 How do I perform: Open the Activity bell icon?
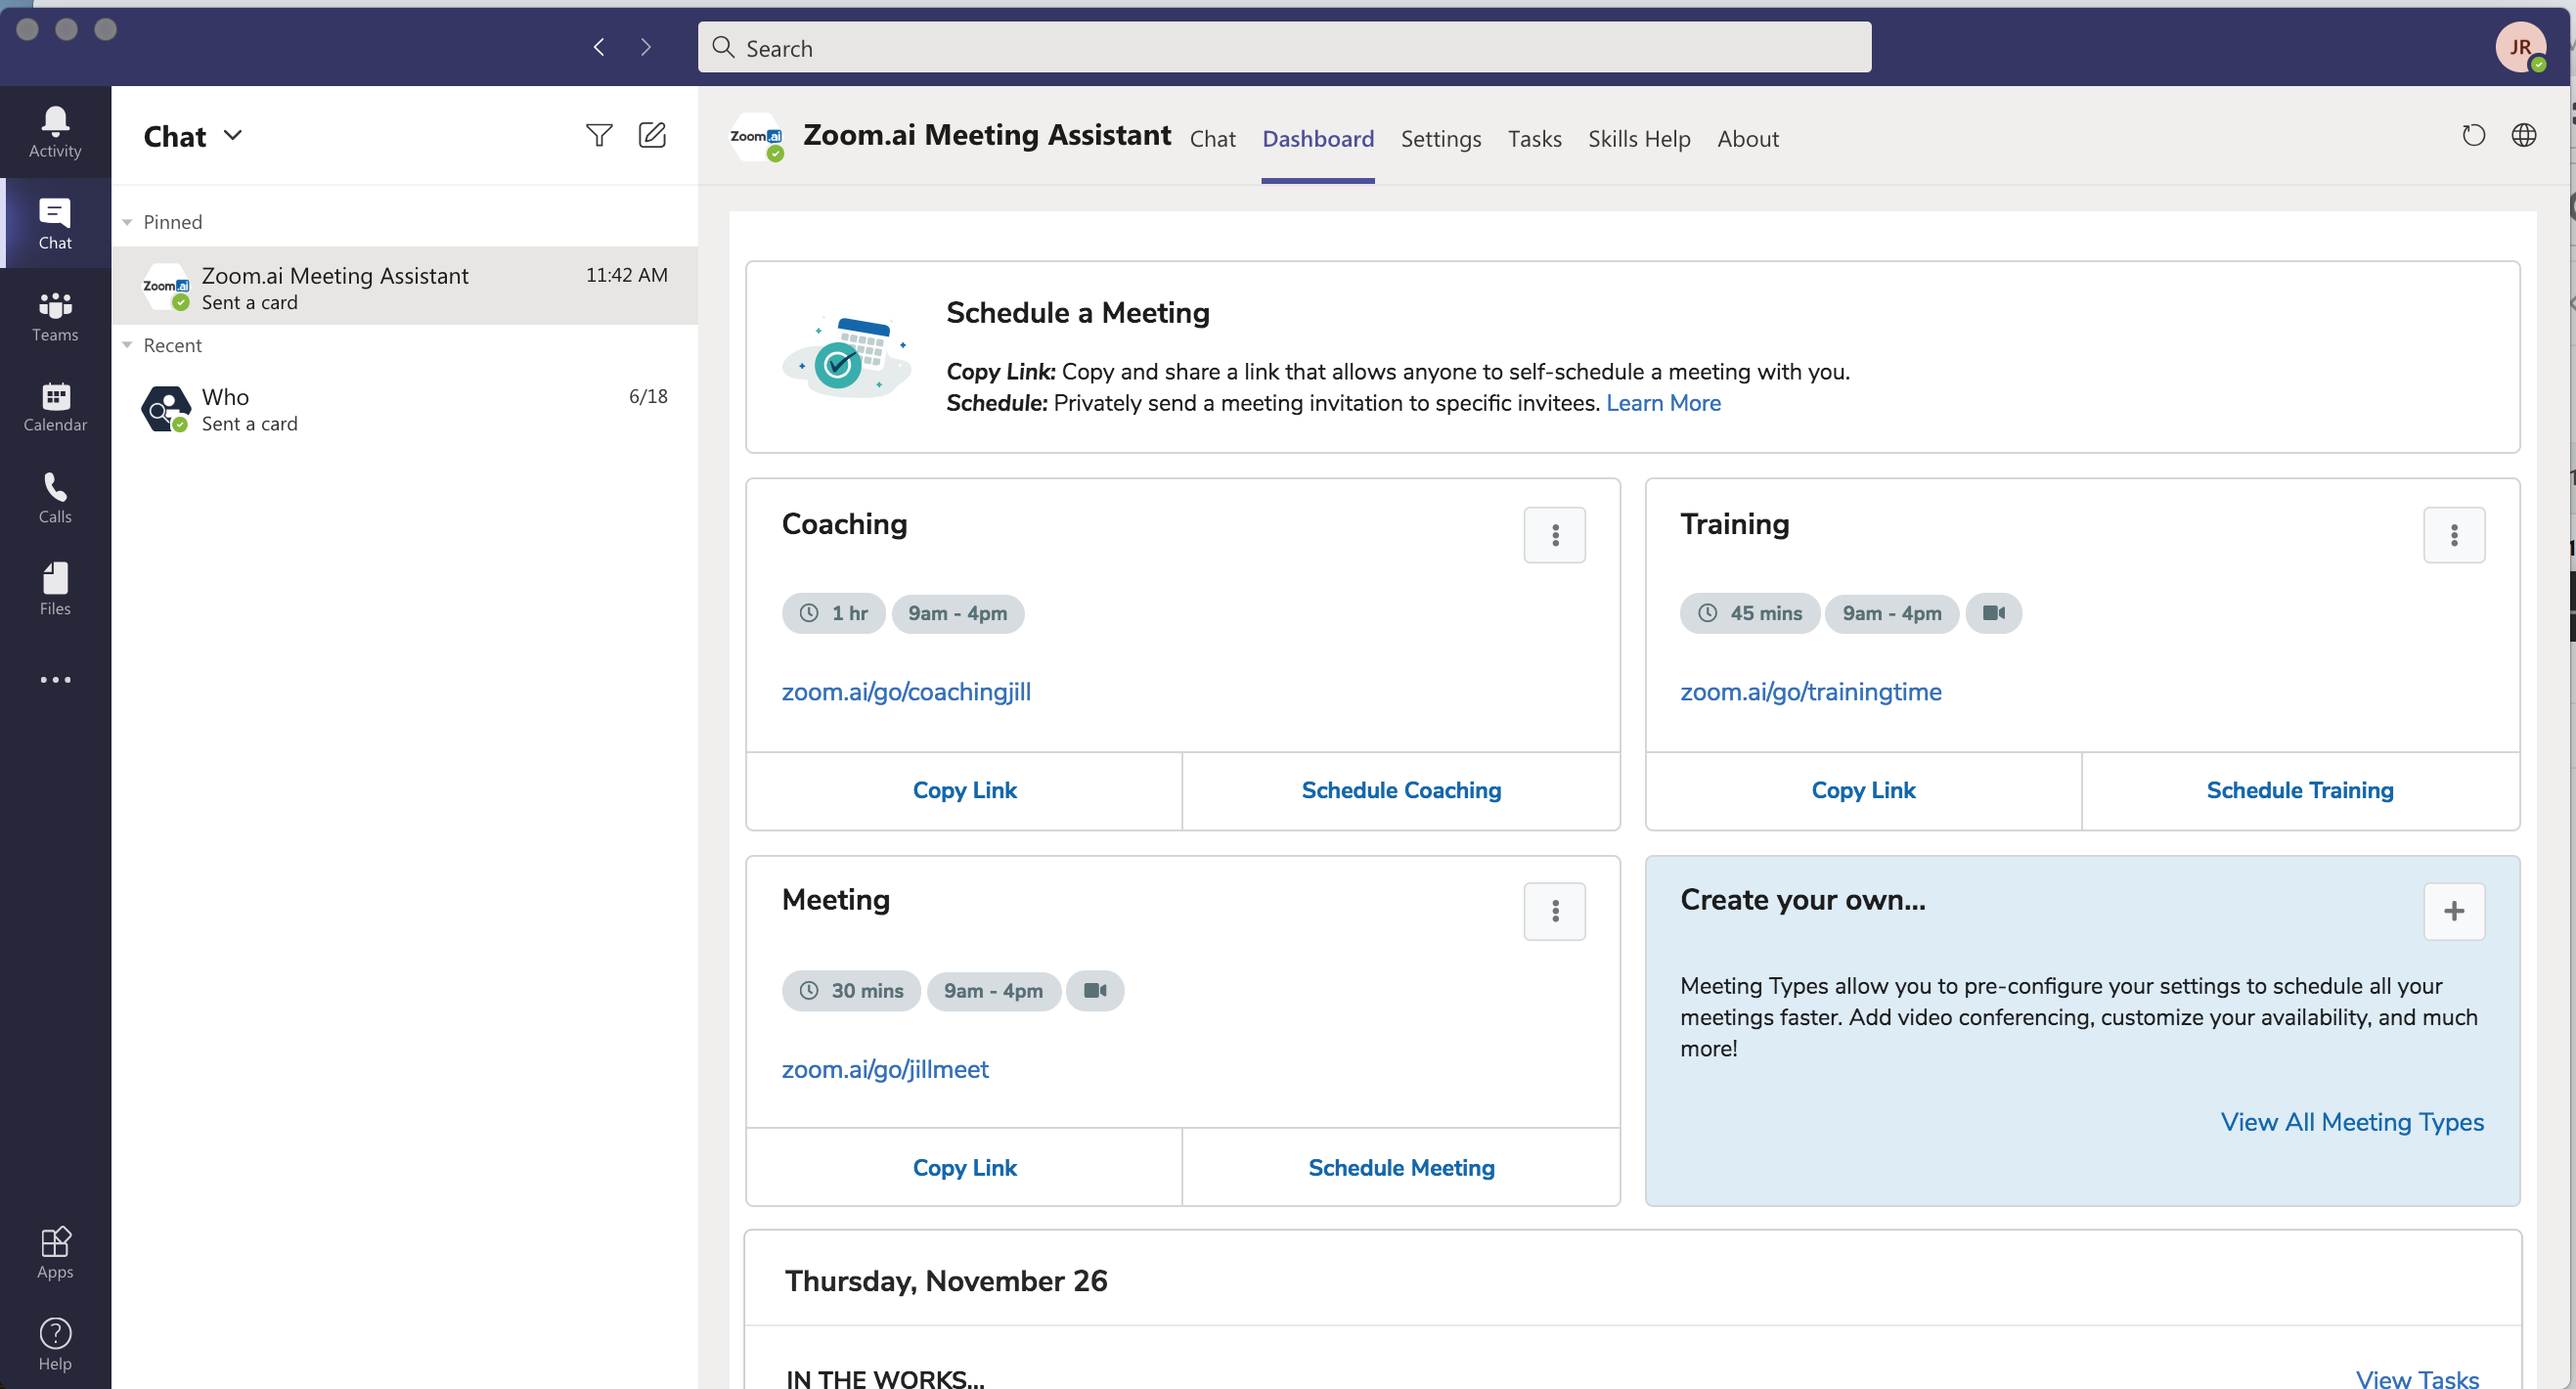(x=55, y=132)
